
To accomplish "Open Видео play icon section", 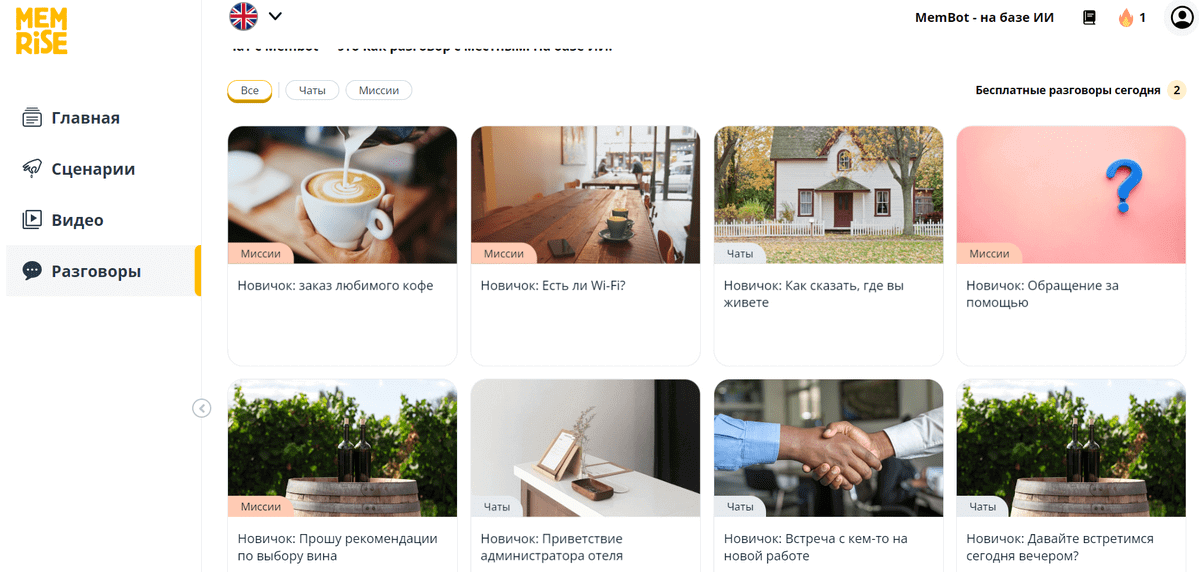I will (32, 220).
